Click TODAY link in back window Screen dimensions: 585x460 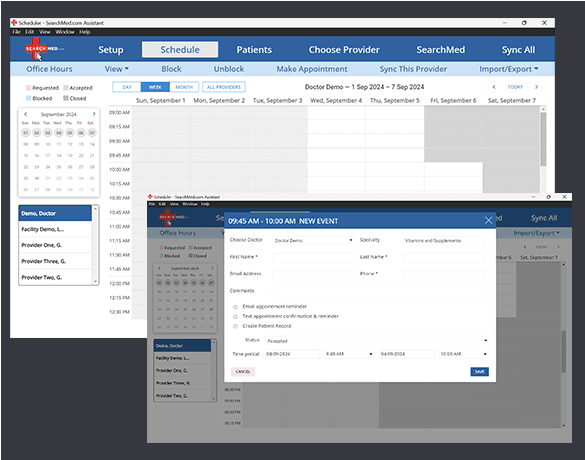point(515,87)
